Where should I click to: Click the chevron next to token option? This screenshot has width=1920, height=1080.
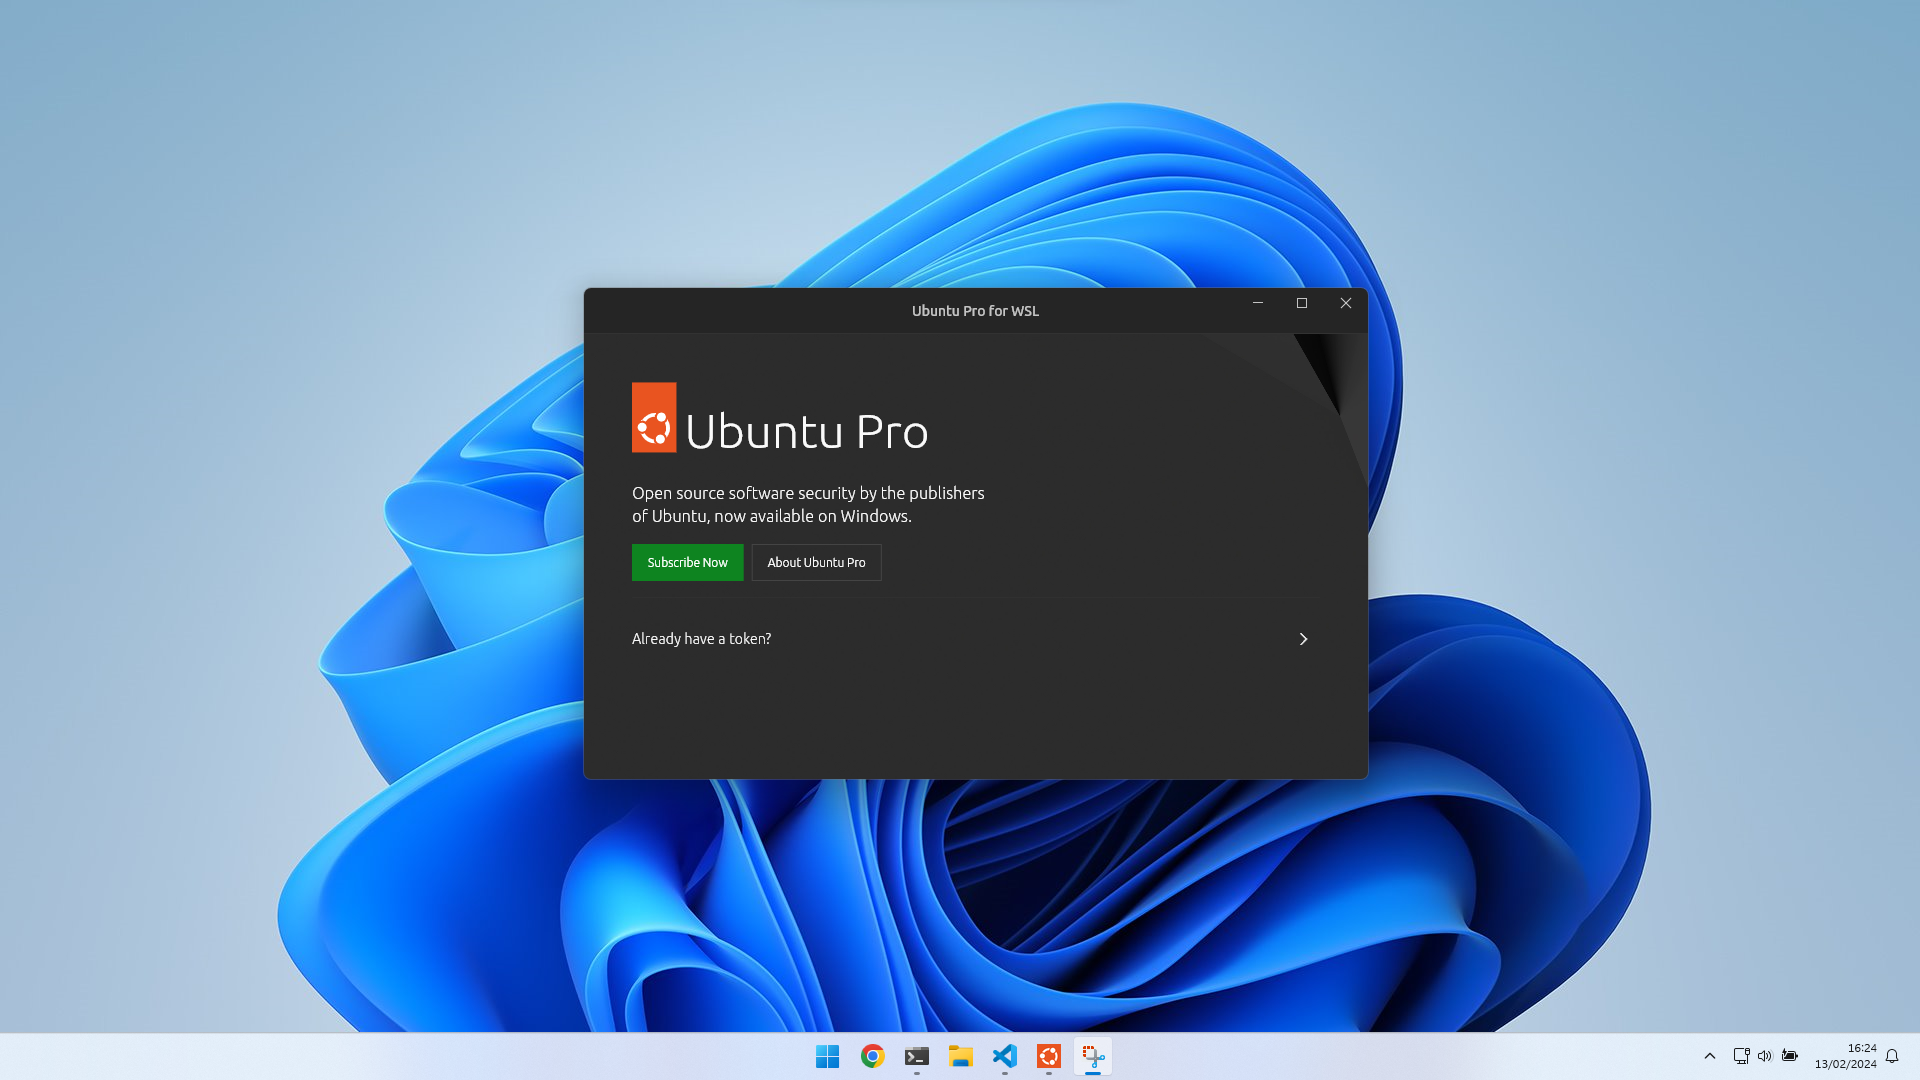click(x=1303, y=638)
